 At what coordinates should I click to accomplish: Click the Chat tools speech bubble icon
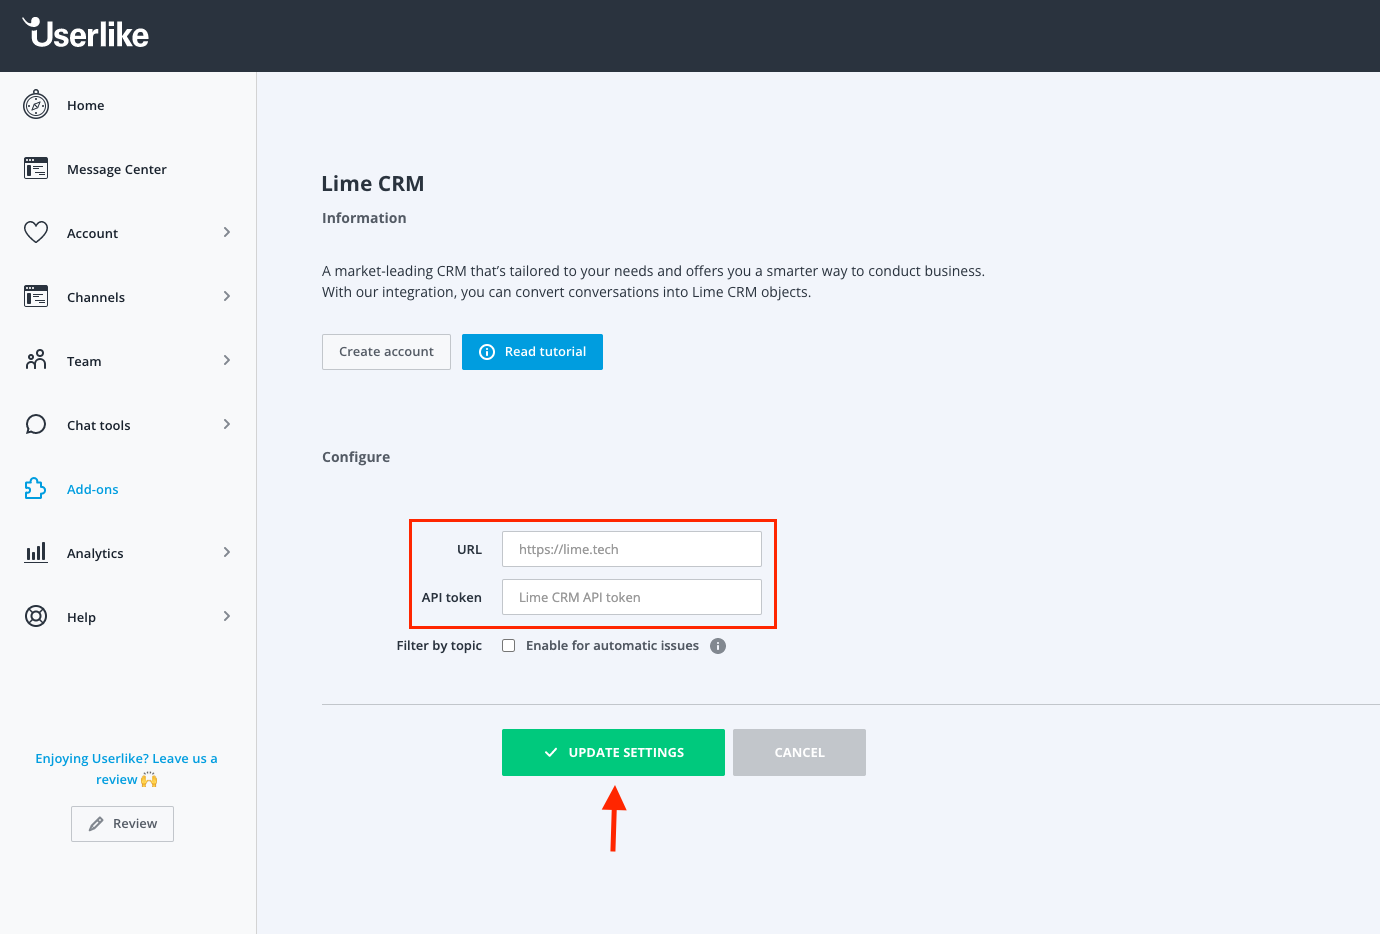(36, 425)
